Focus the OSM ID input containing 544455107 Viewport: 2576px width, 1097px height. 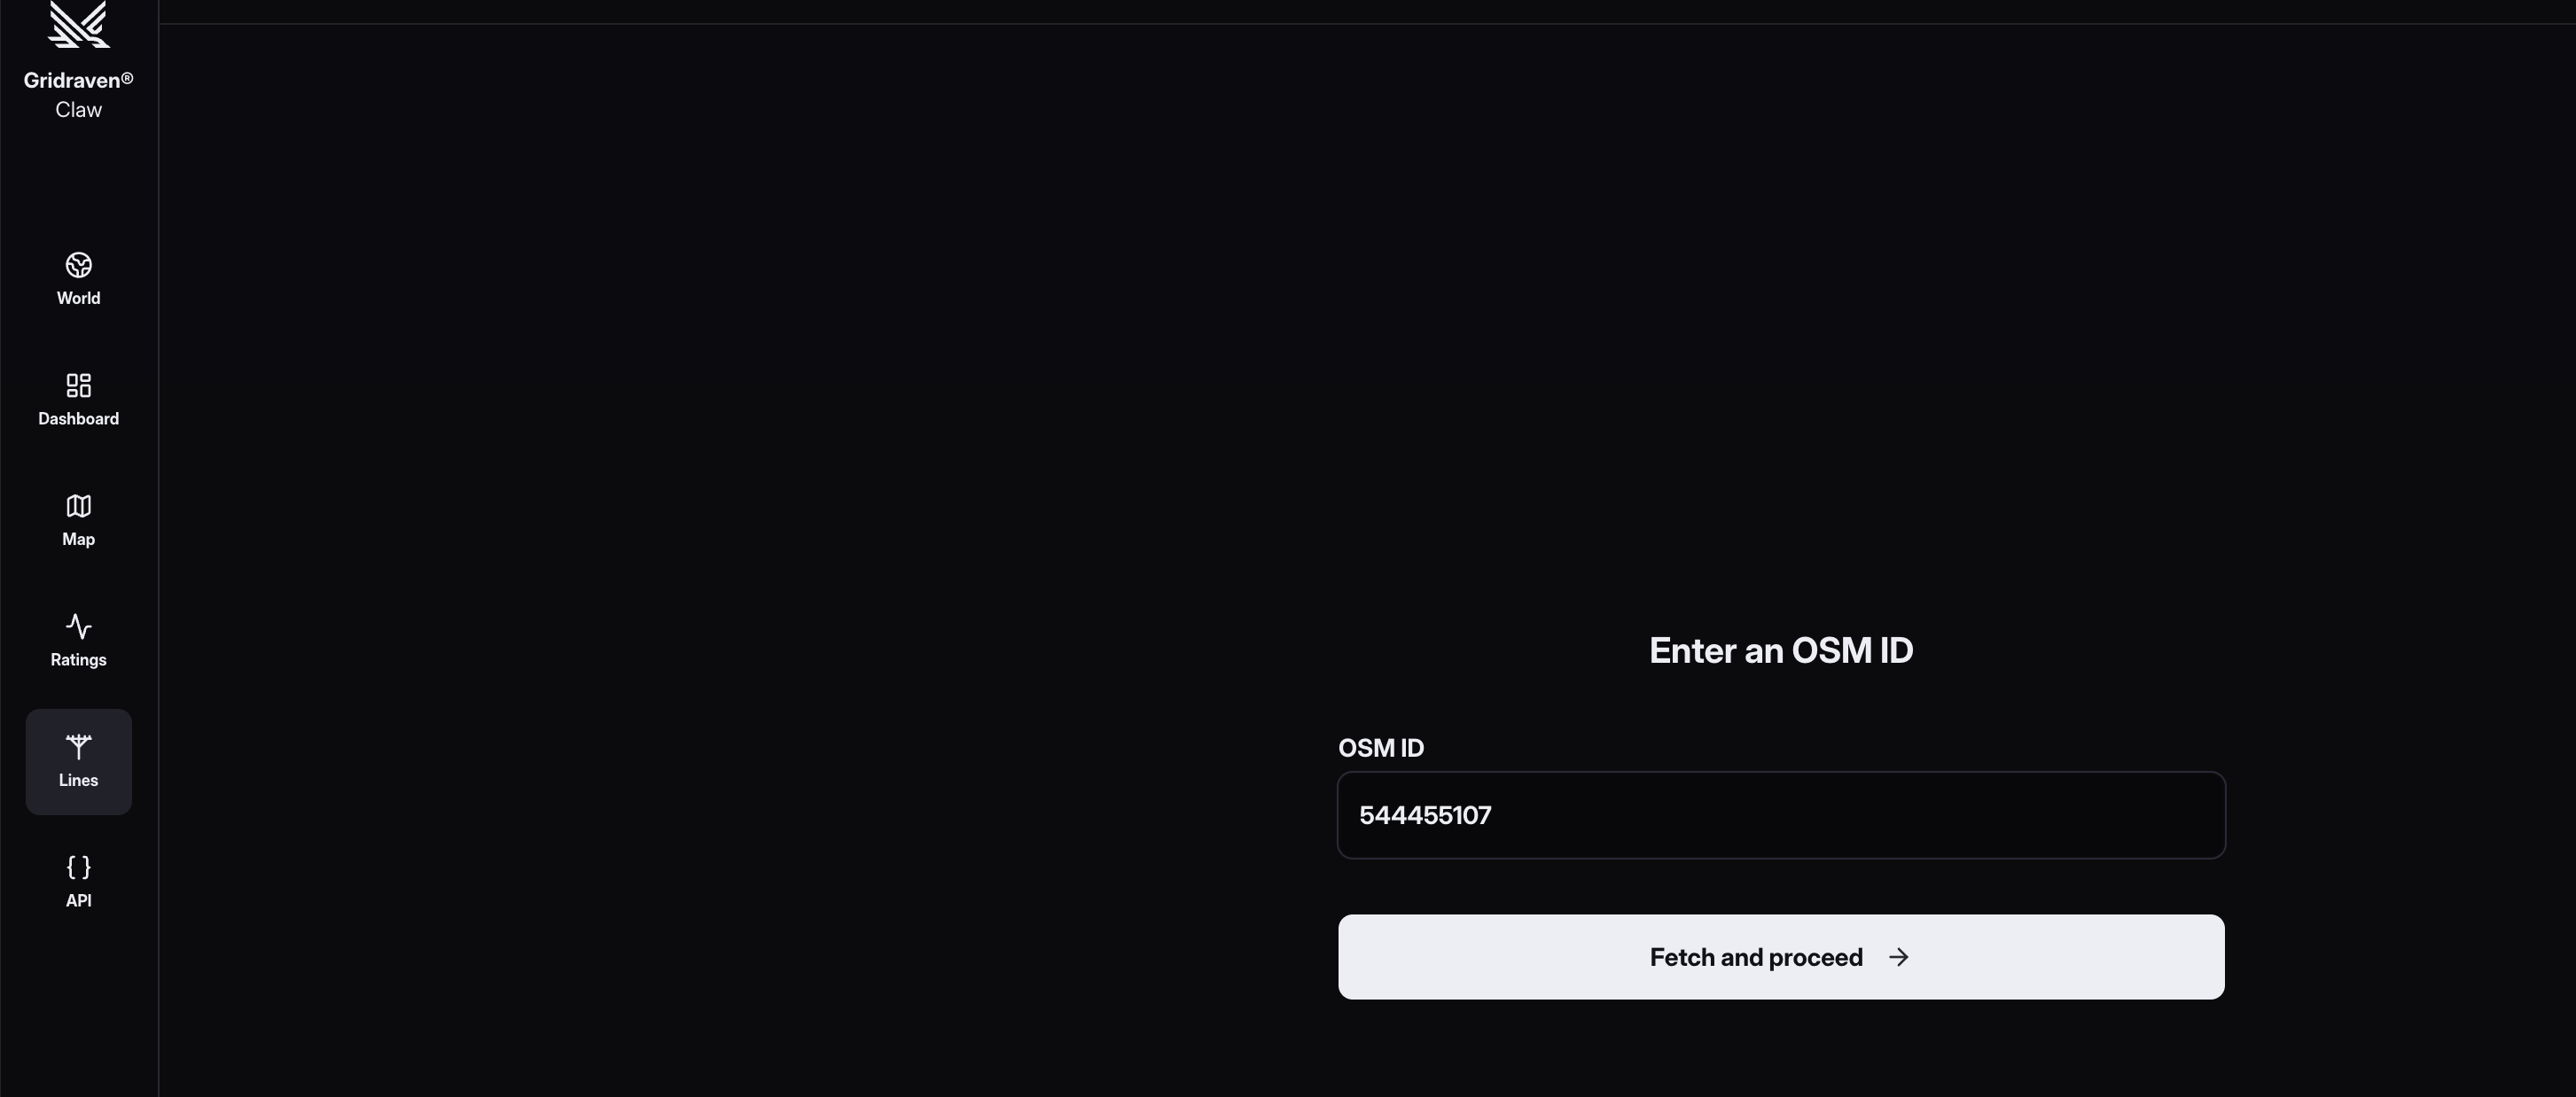[x=1781, y=815]
